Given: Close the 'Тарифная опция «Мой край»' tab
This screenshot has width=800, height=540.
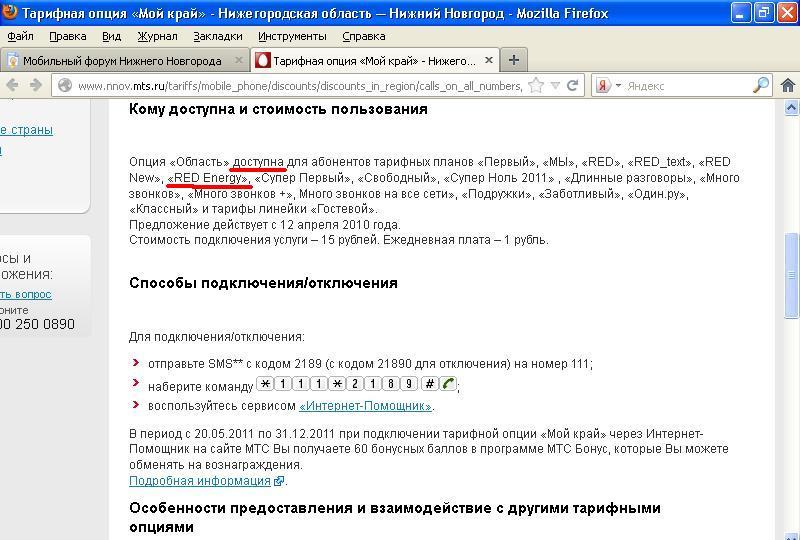Looking at the screenshot, I should tap(489, 60).
